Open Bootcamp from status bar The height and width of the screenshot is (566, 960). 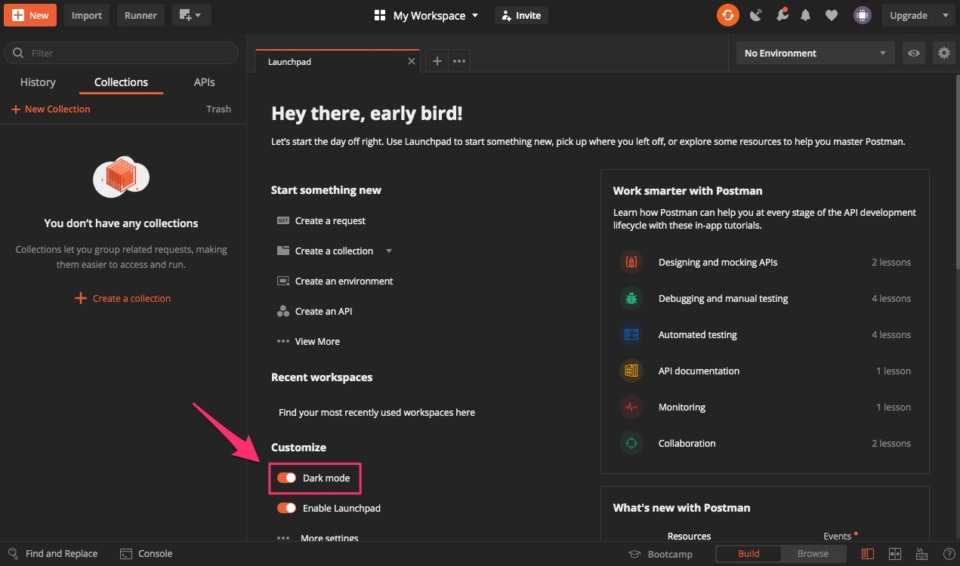(661, 554)
